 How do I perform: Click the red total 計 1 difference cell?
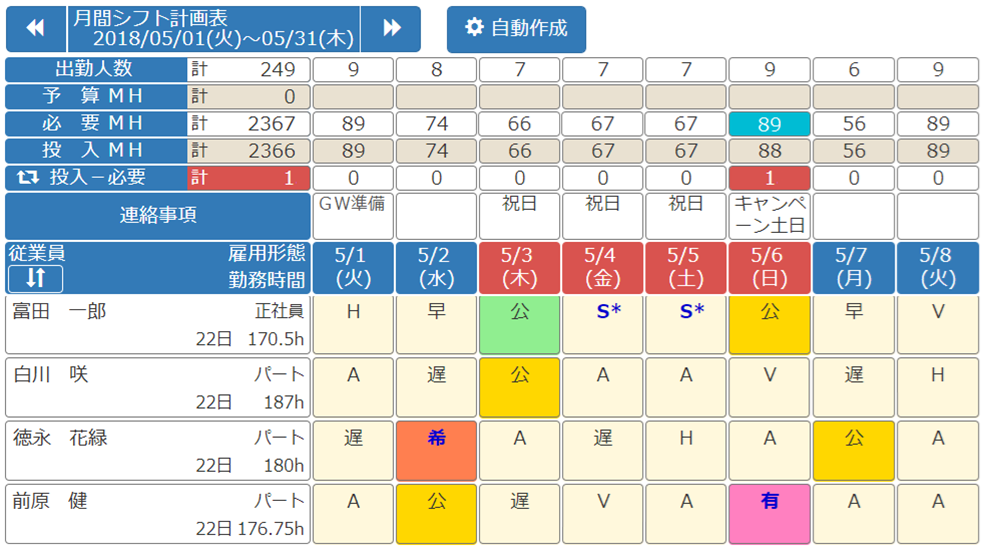(249, 178)
